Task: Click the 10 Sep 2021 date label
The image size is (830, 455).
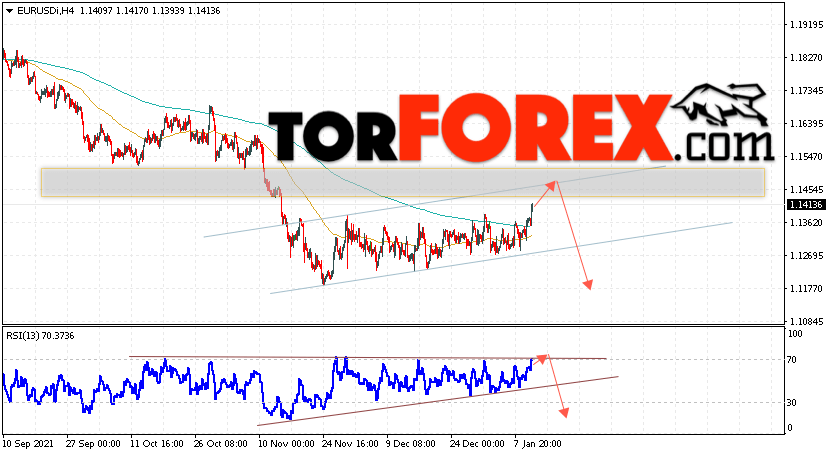Action: (28, 443)
